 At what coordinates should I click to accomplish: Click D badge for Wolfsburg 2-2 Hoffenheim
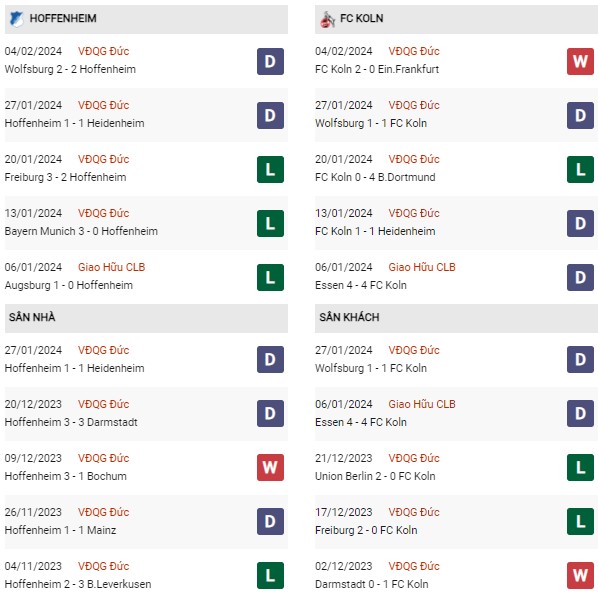pyautogui.click(x=270, y=61)
